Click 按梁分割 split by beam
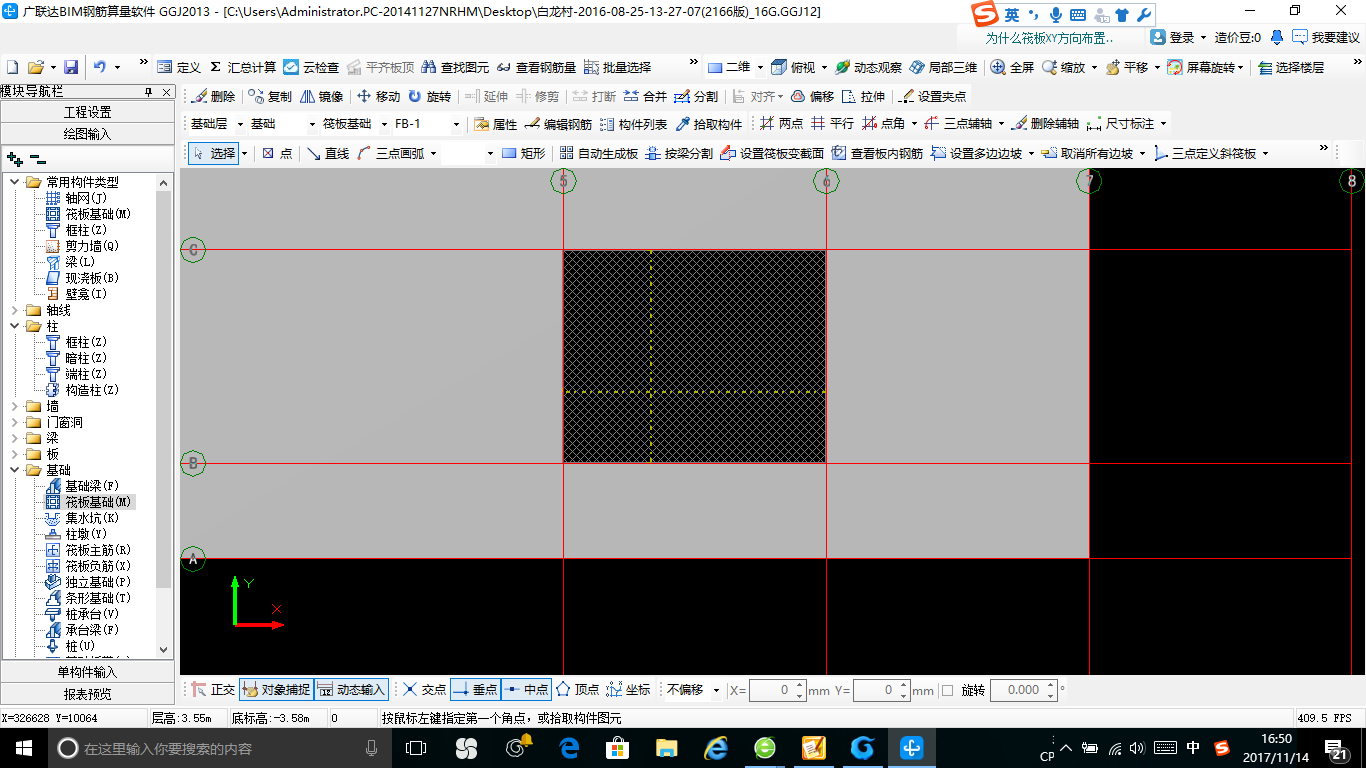 click(679, 154)
